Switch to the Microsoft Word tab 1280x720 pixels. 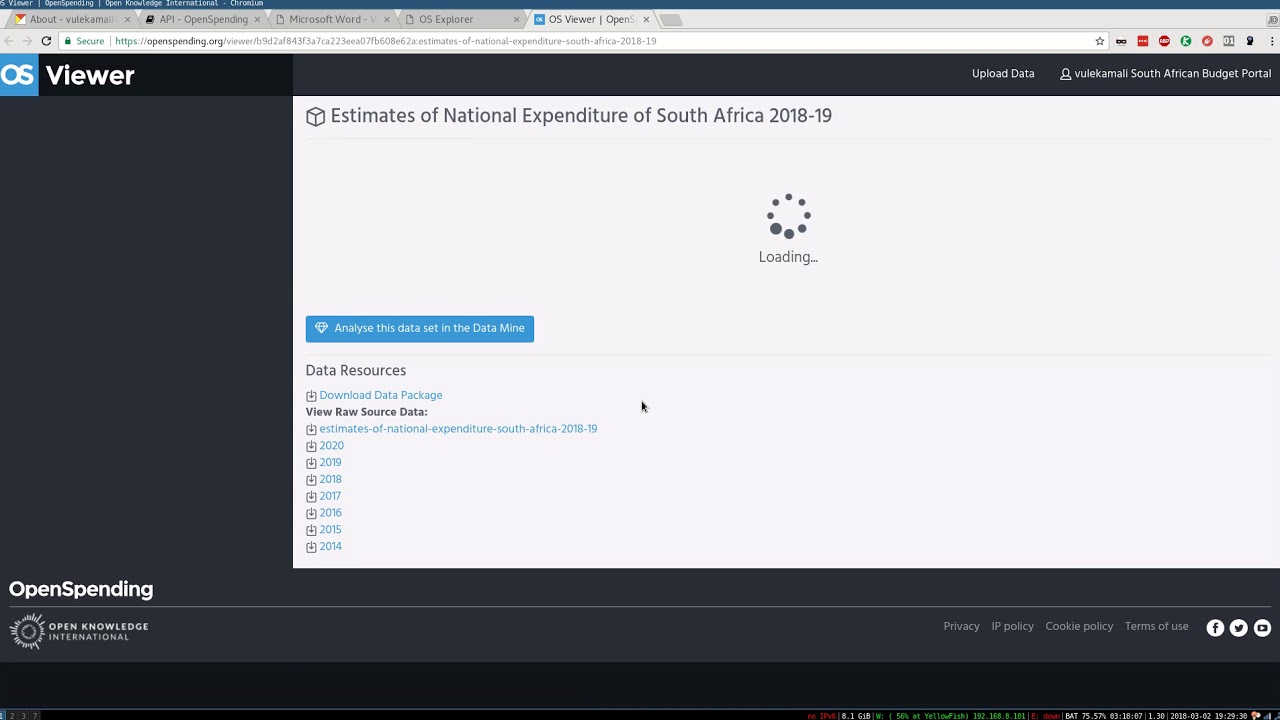[333, 19]
